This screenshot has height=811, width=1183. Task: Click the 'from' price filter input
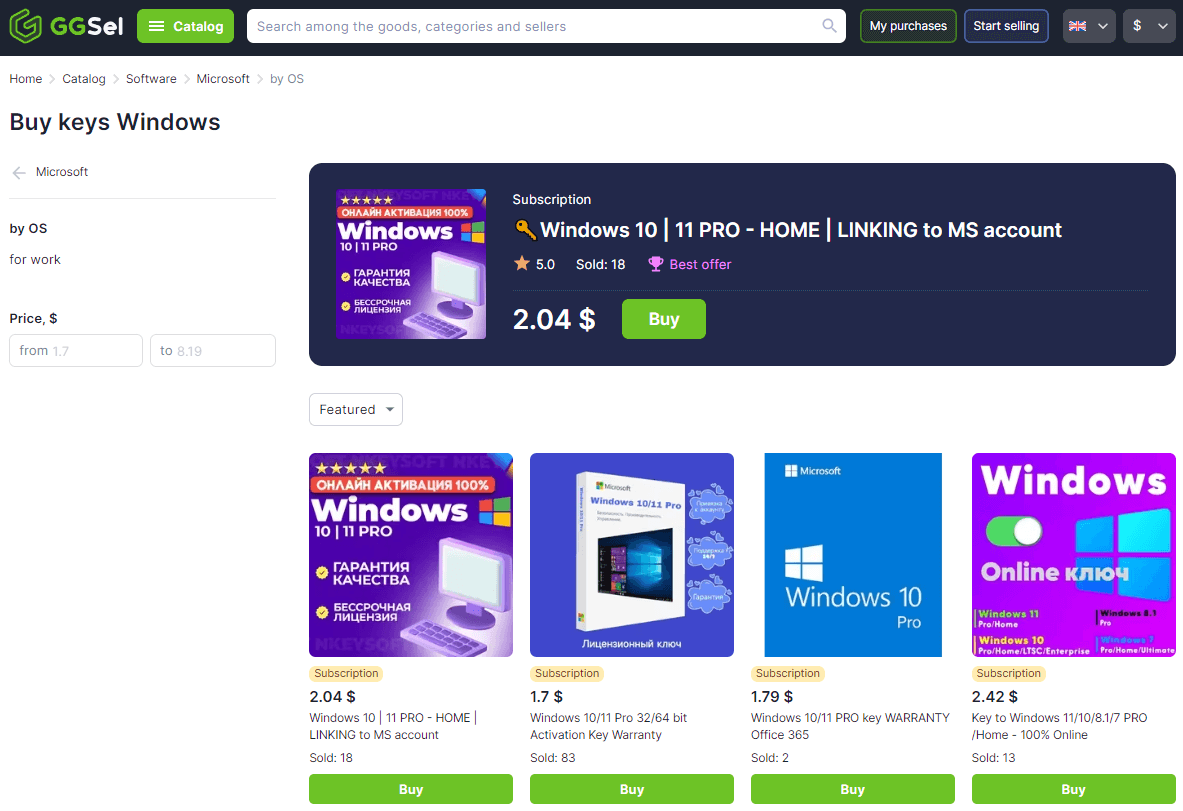point(75,350)
